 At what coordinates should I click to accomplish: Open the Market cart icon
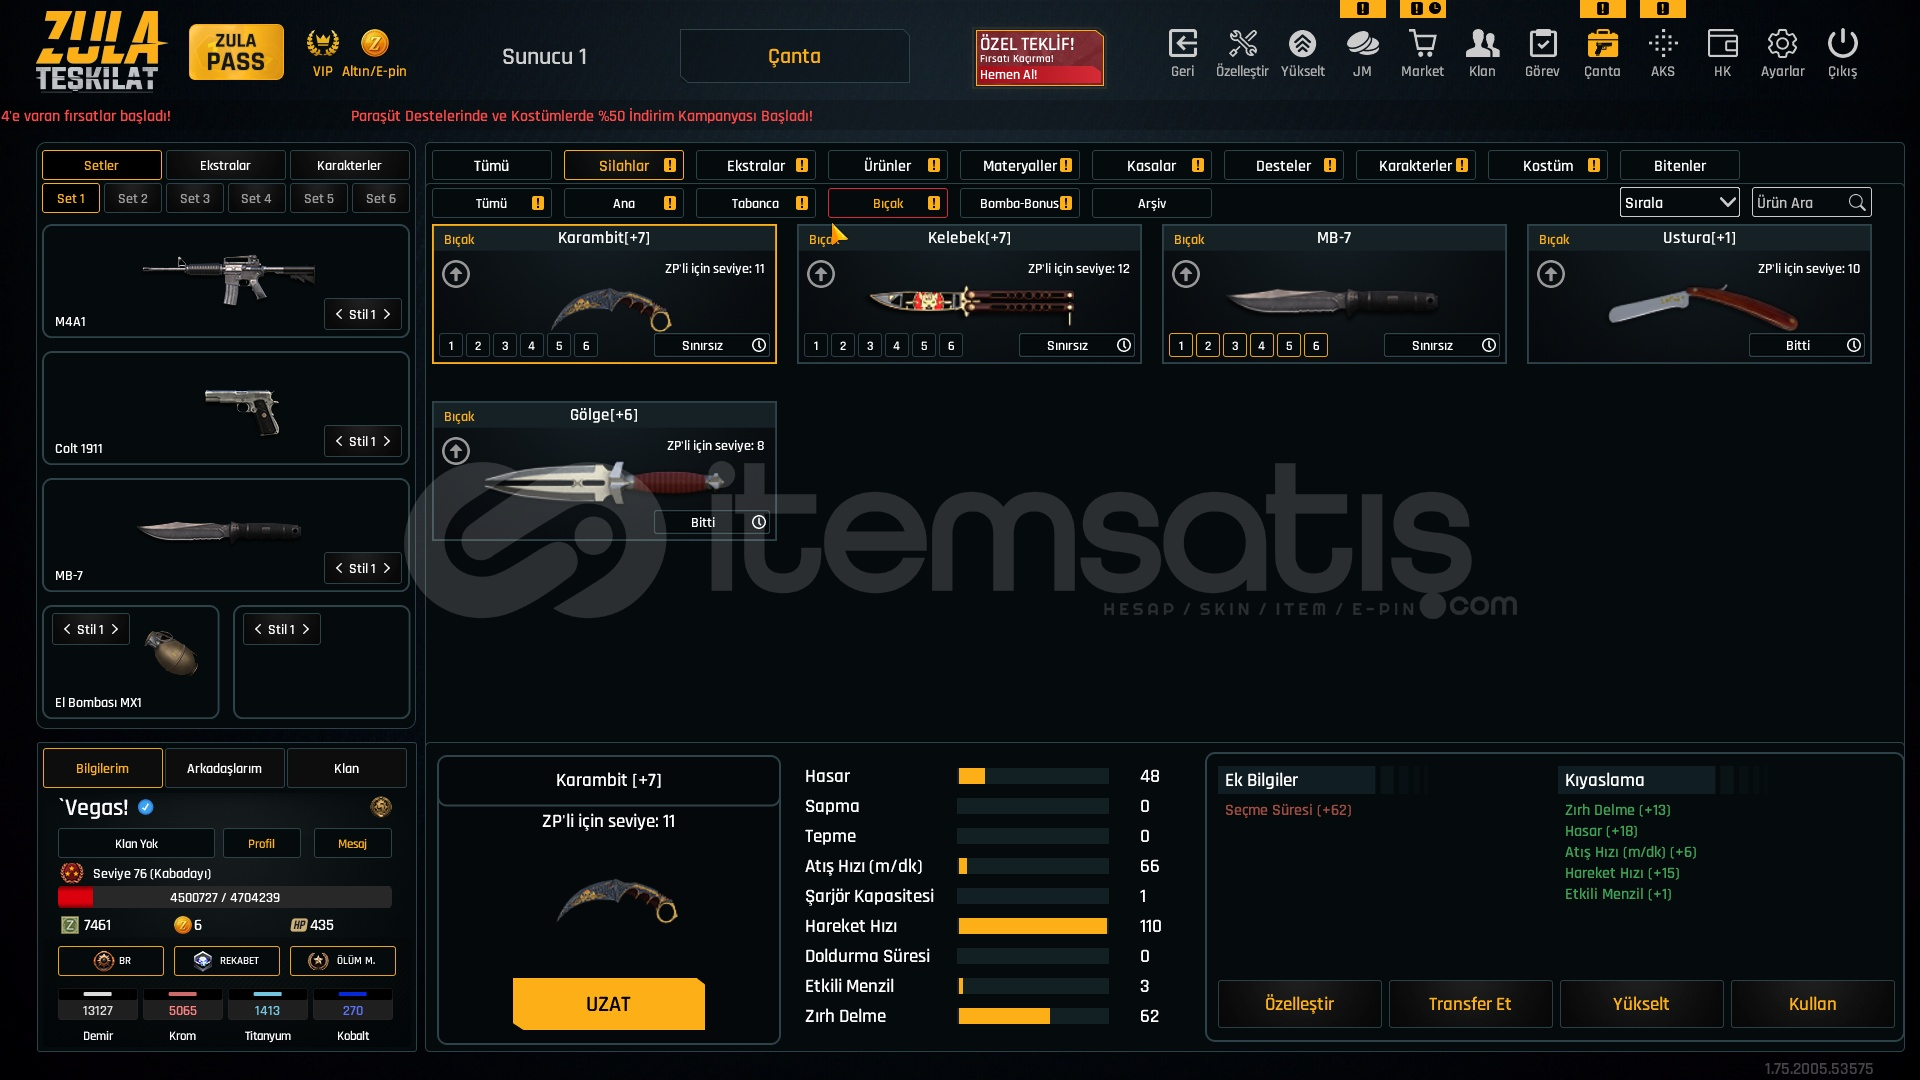1422,44
